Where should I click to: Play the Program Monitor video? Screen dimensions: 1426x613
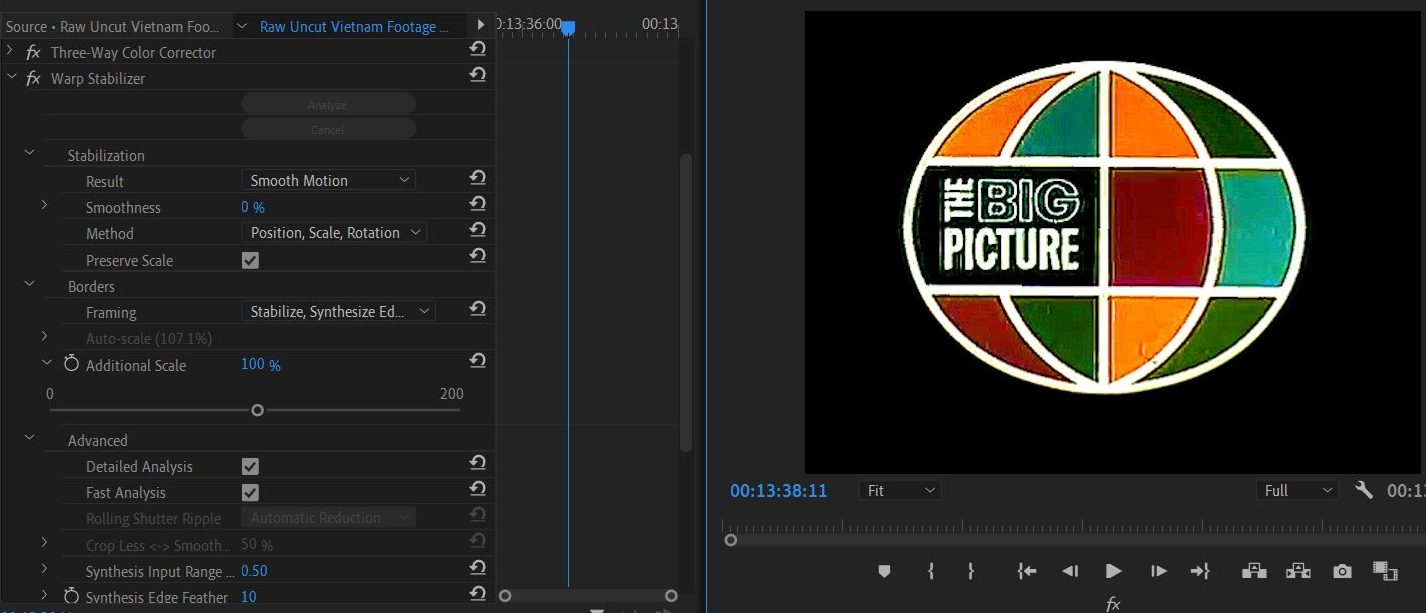tap(1113, 571)
